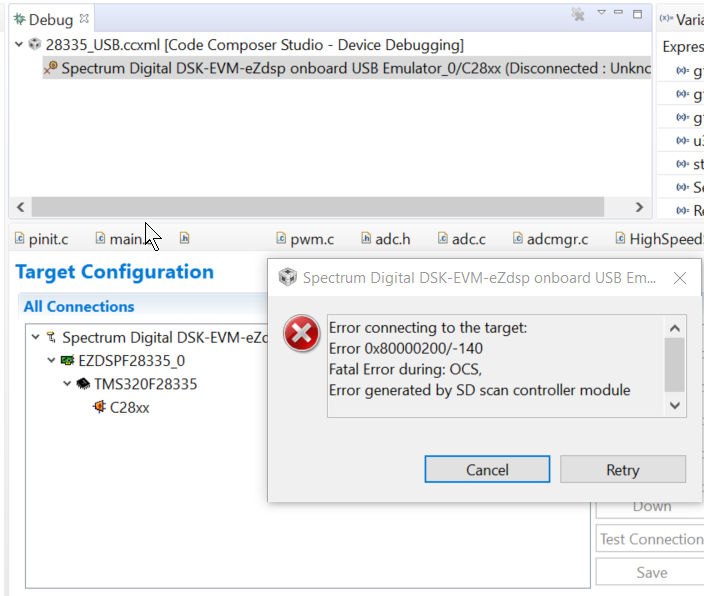The image size is (704, 596).
Task: Collapse the 28335_USB.ccxml debug tree node
Action: tap(19, 45)
